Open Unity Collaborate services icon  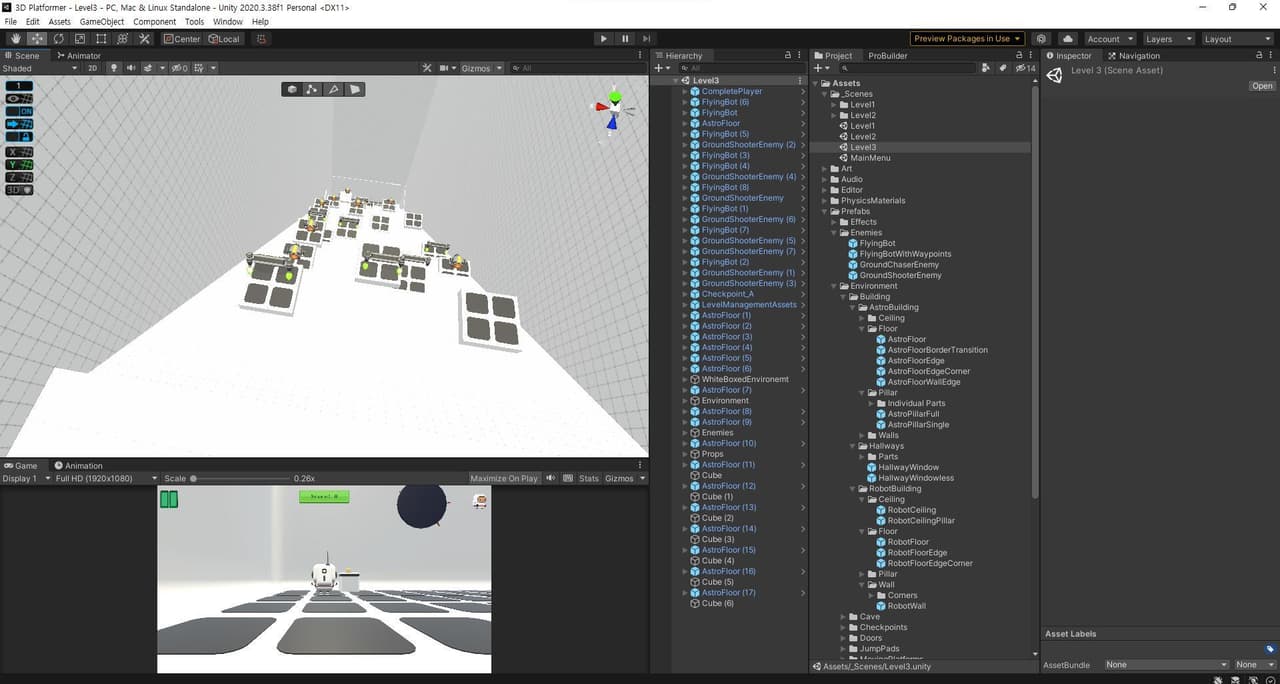click(1042, 39)
